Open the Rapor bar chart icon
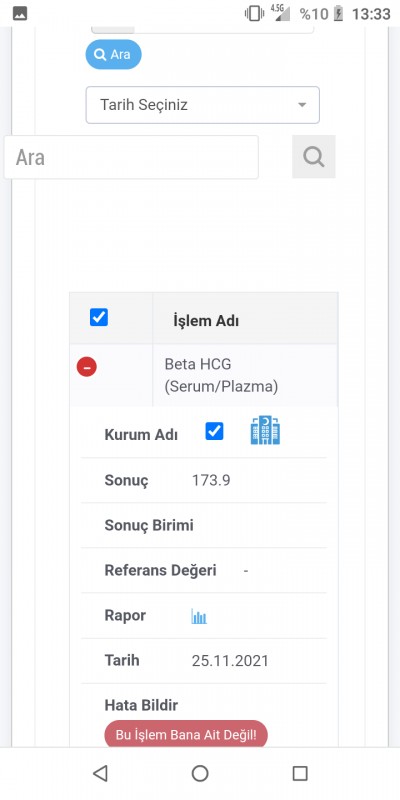This screenshot has height=800, width=400. tap(199, 616)
